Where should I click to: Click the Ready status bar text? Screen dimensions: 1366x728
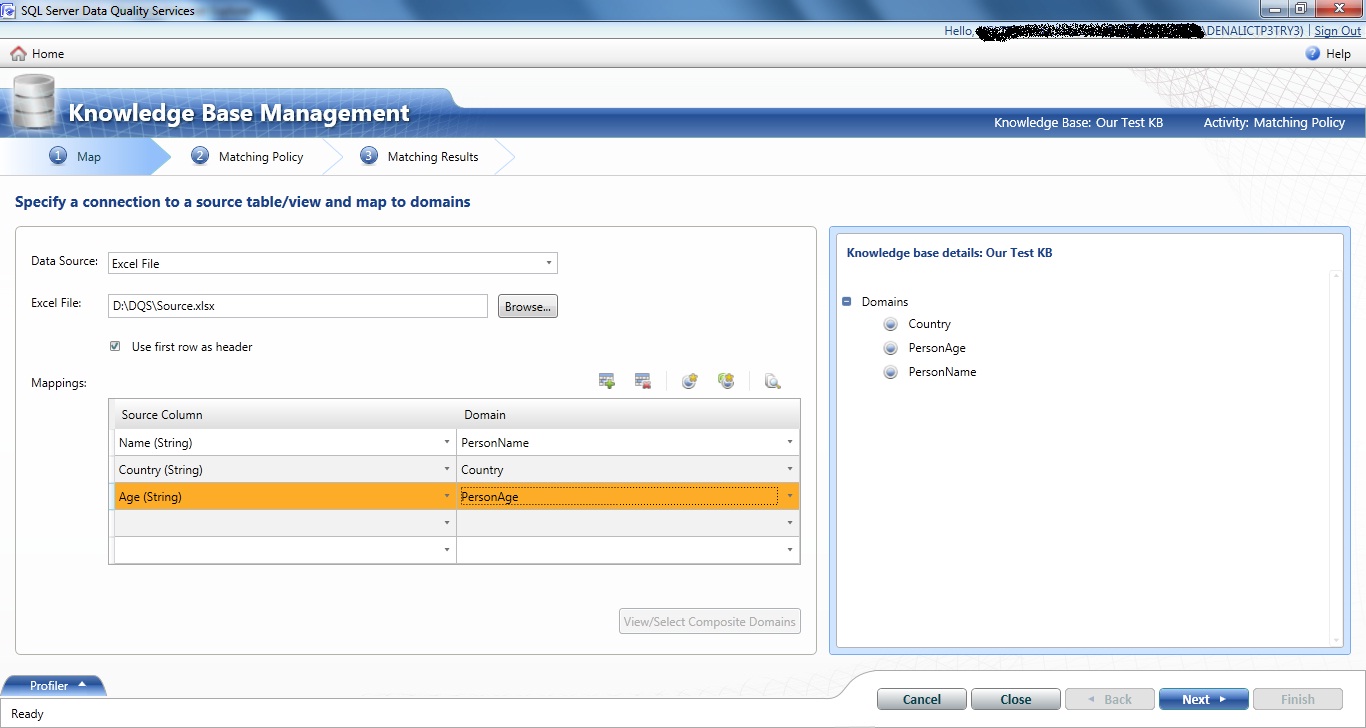coord(27,714)
